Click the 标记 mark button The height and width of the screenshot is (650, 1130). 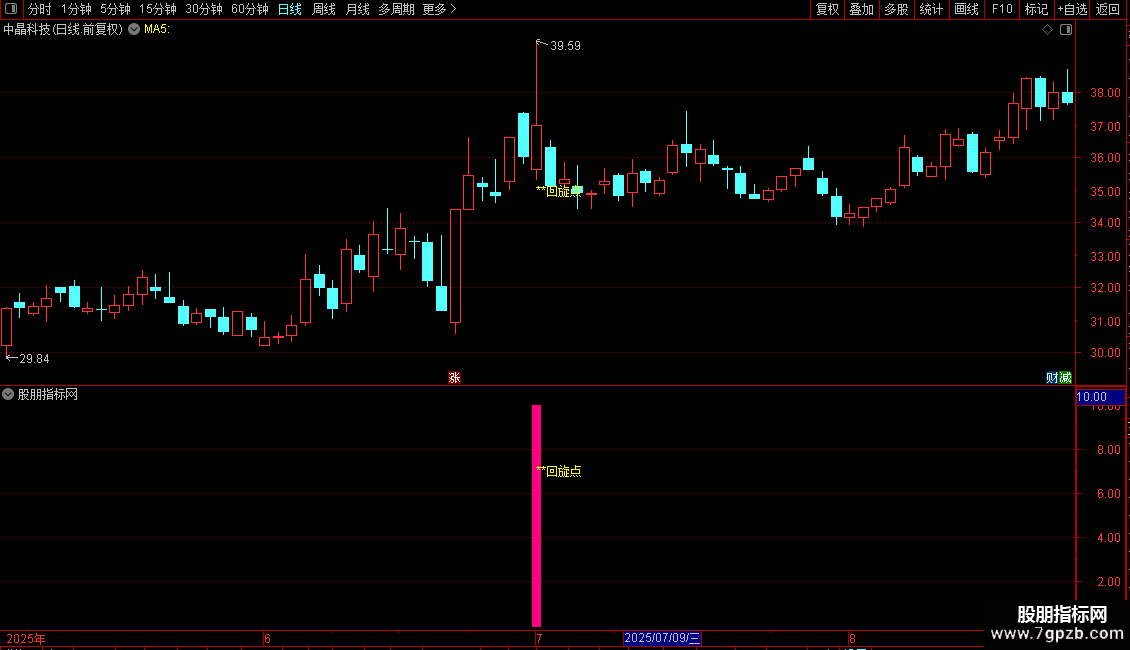[x=1036, y=9]
